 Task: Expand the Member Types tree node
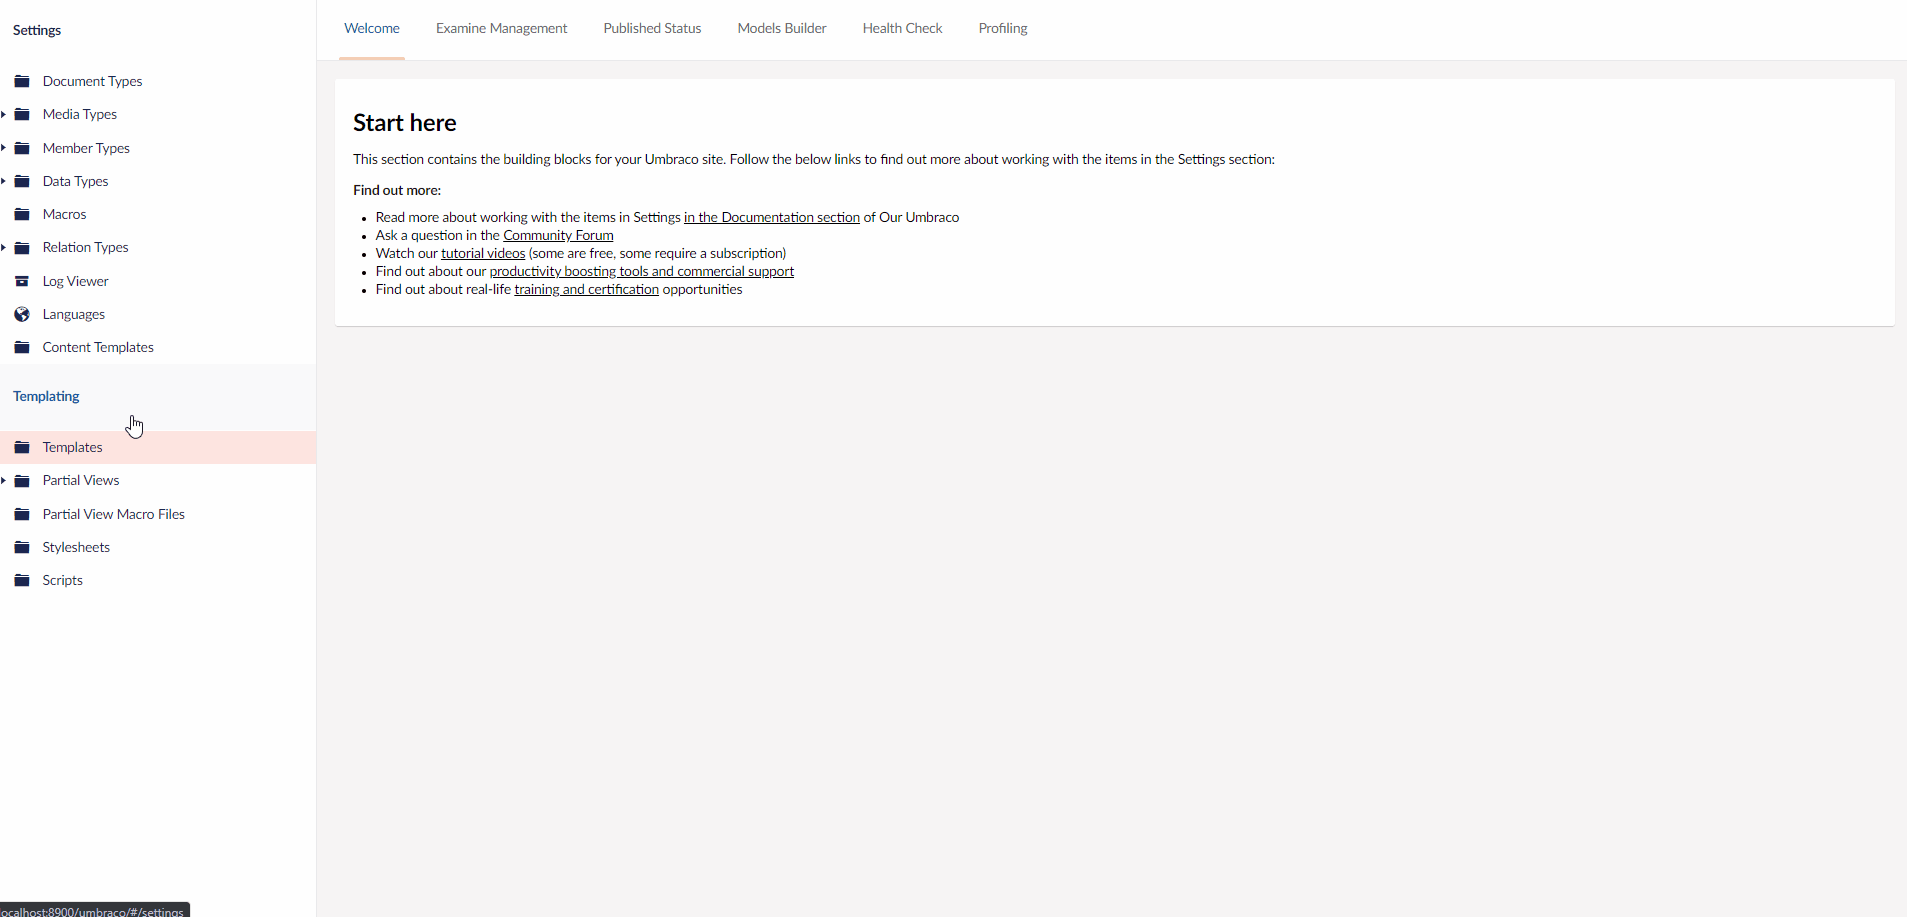(4, 148)
